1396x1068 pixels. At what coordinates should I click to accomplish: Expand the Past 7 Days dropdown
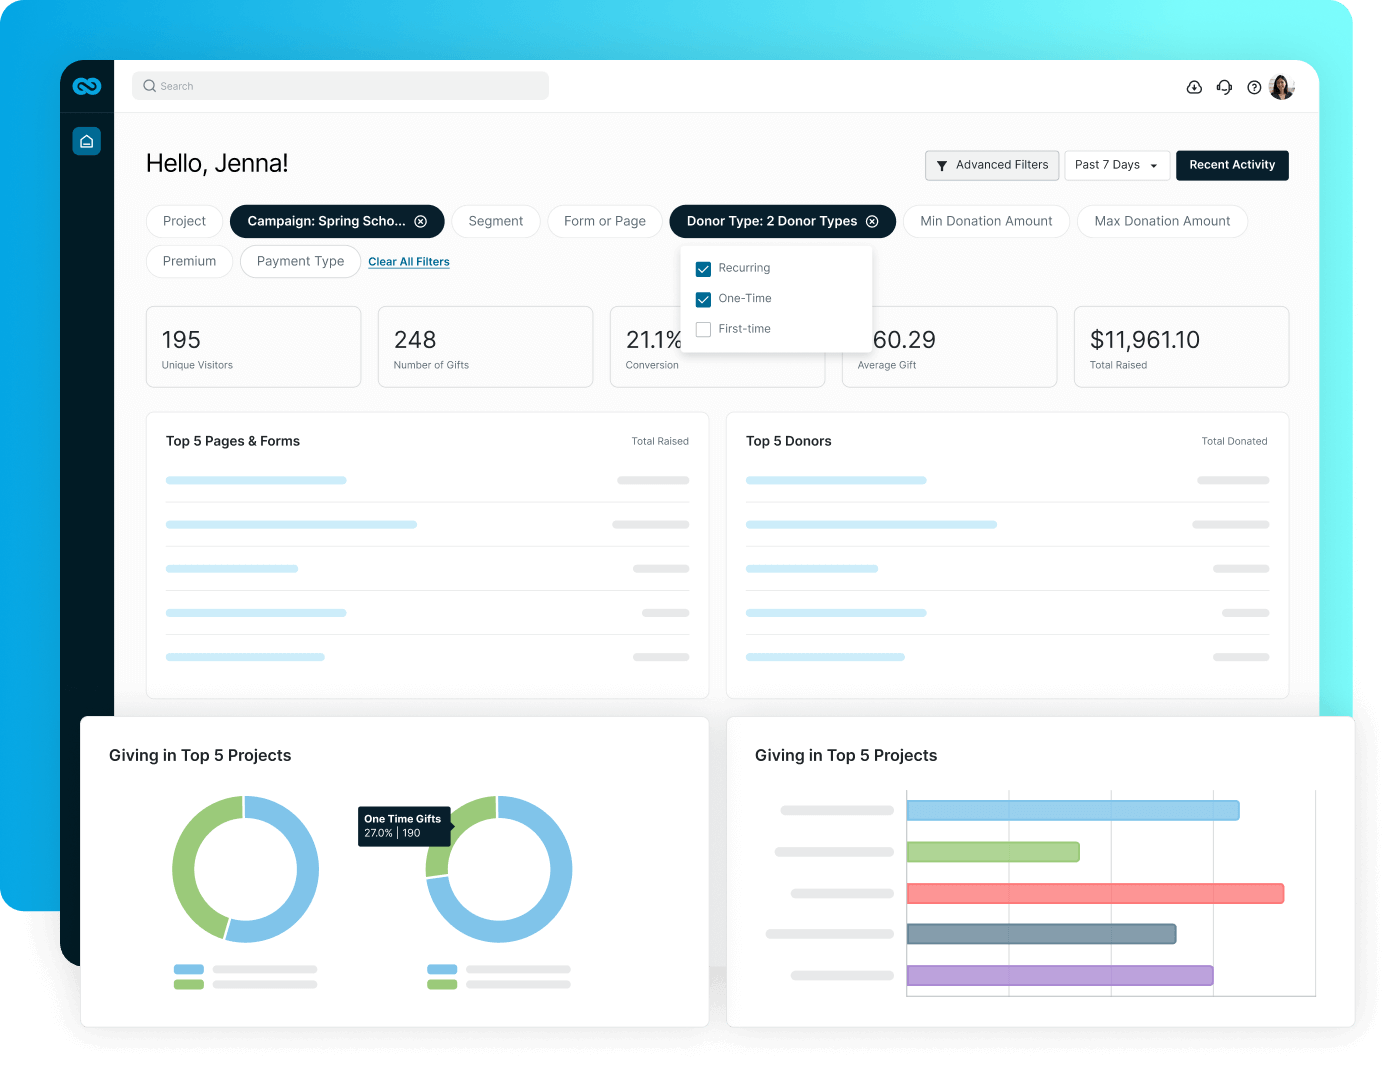(x=1116, y=165)
